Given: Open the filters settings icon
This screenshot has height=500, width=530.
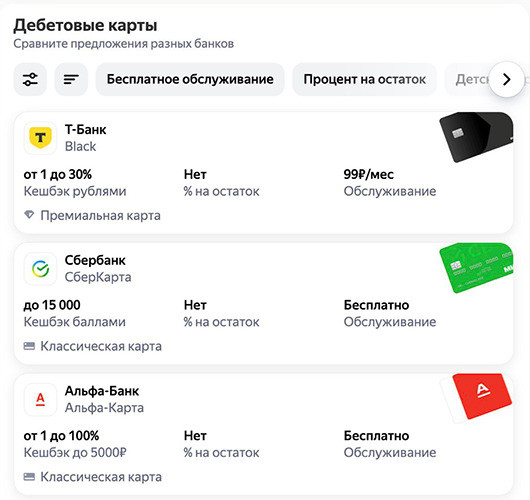Looking at the screenshot, I should click(30, 79).
